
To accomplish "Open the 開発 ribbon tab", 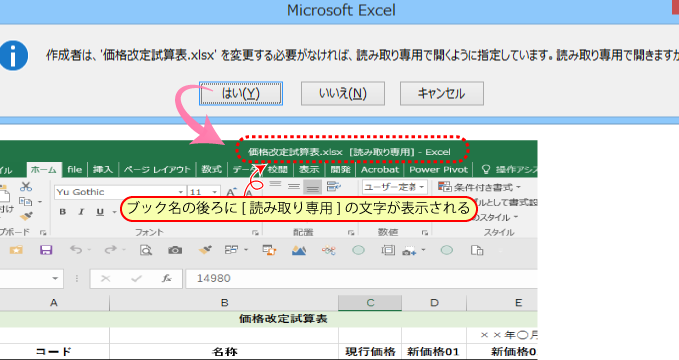I will pyautogui.click(x=340, y=169).
